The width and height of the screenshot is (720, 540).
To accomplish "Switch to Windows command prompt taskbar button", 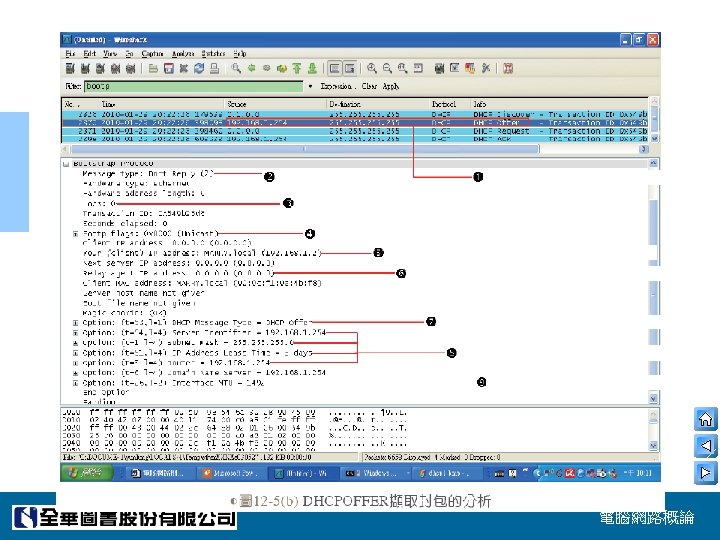I will [375, 473].
